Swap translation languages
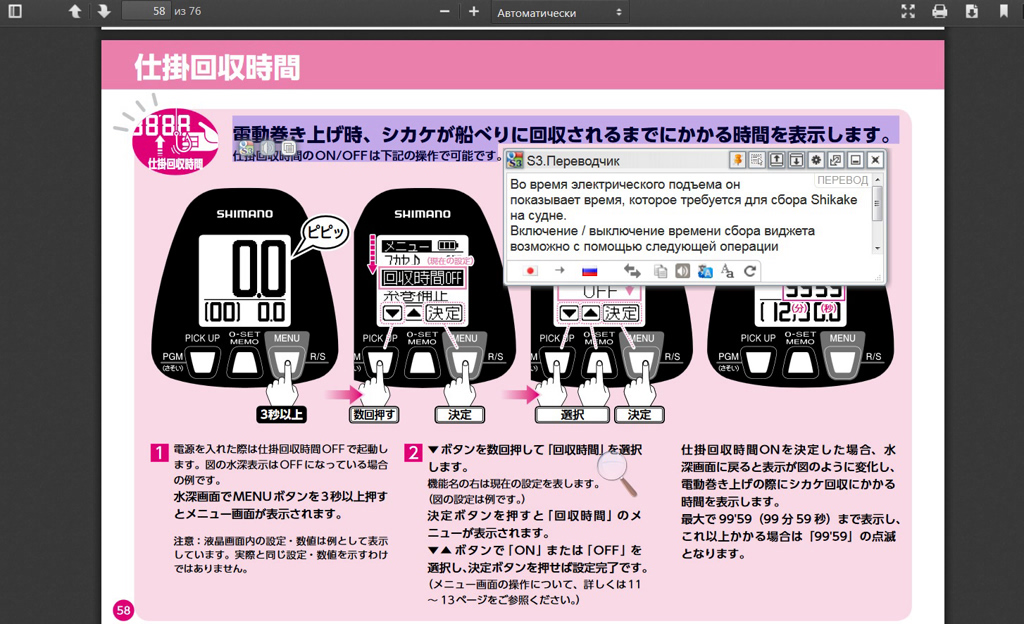This screenshot has height=624, width=1024. tap(632, 271)
